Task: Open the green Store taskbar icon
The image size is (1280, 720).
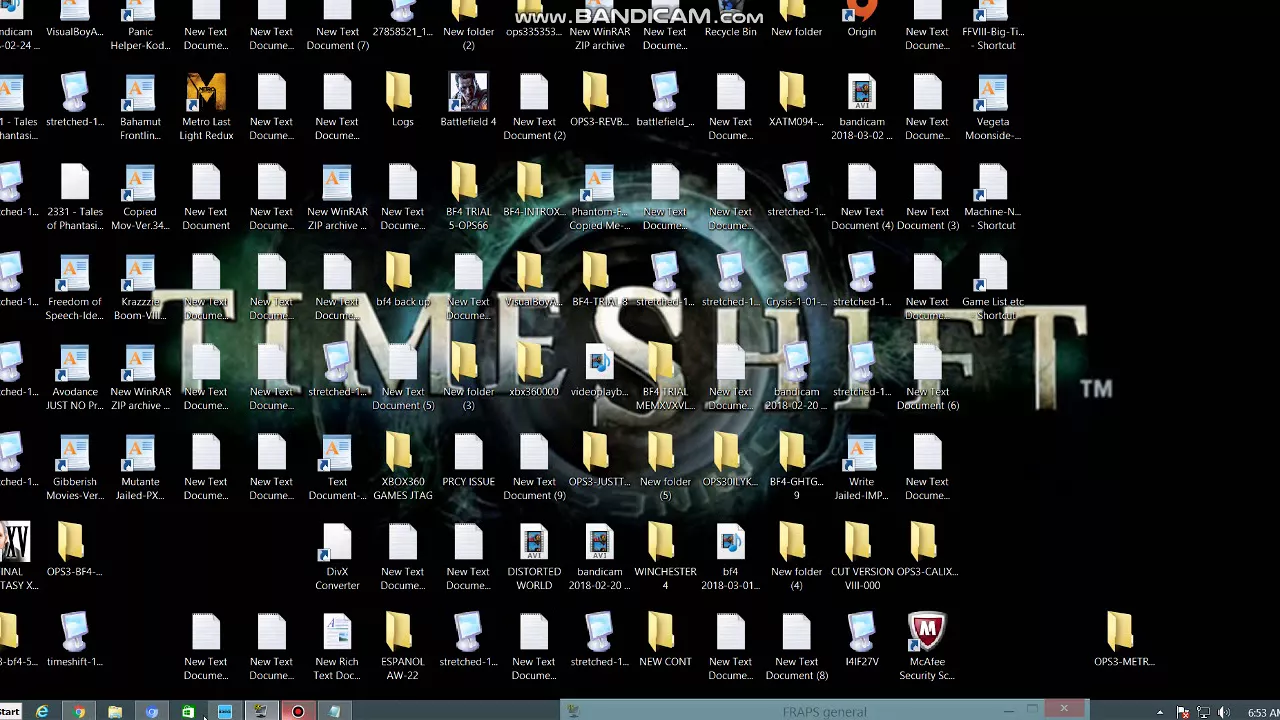Action: (x=188, y=711)
